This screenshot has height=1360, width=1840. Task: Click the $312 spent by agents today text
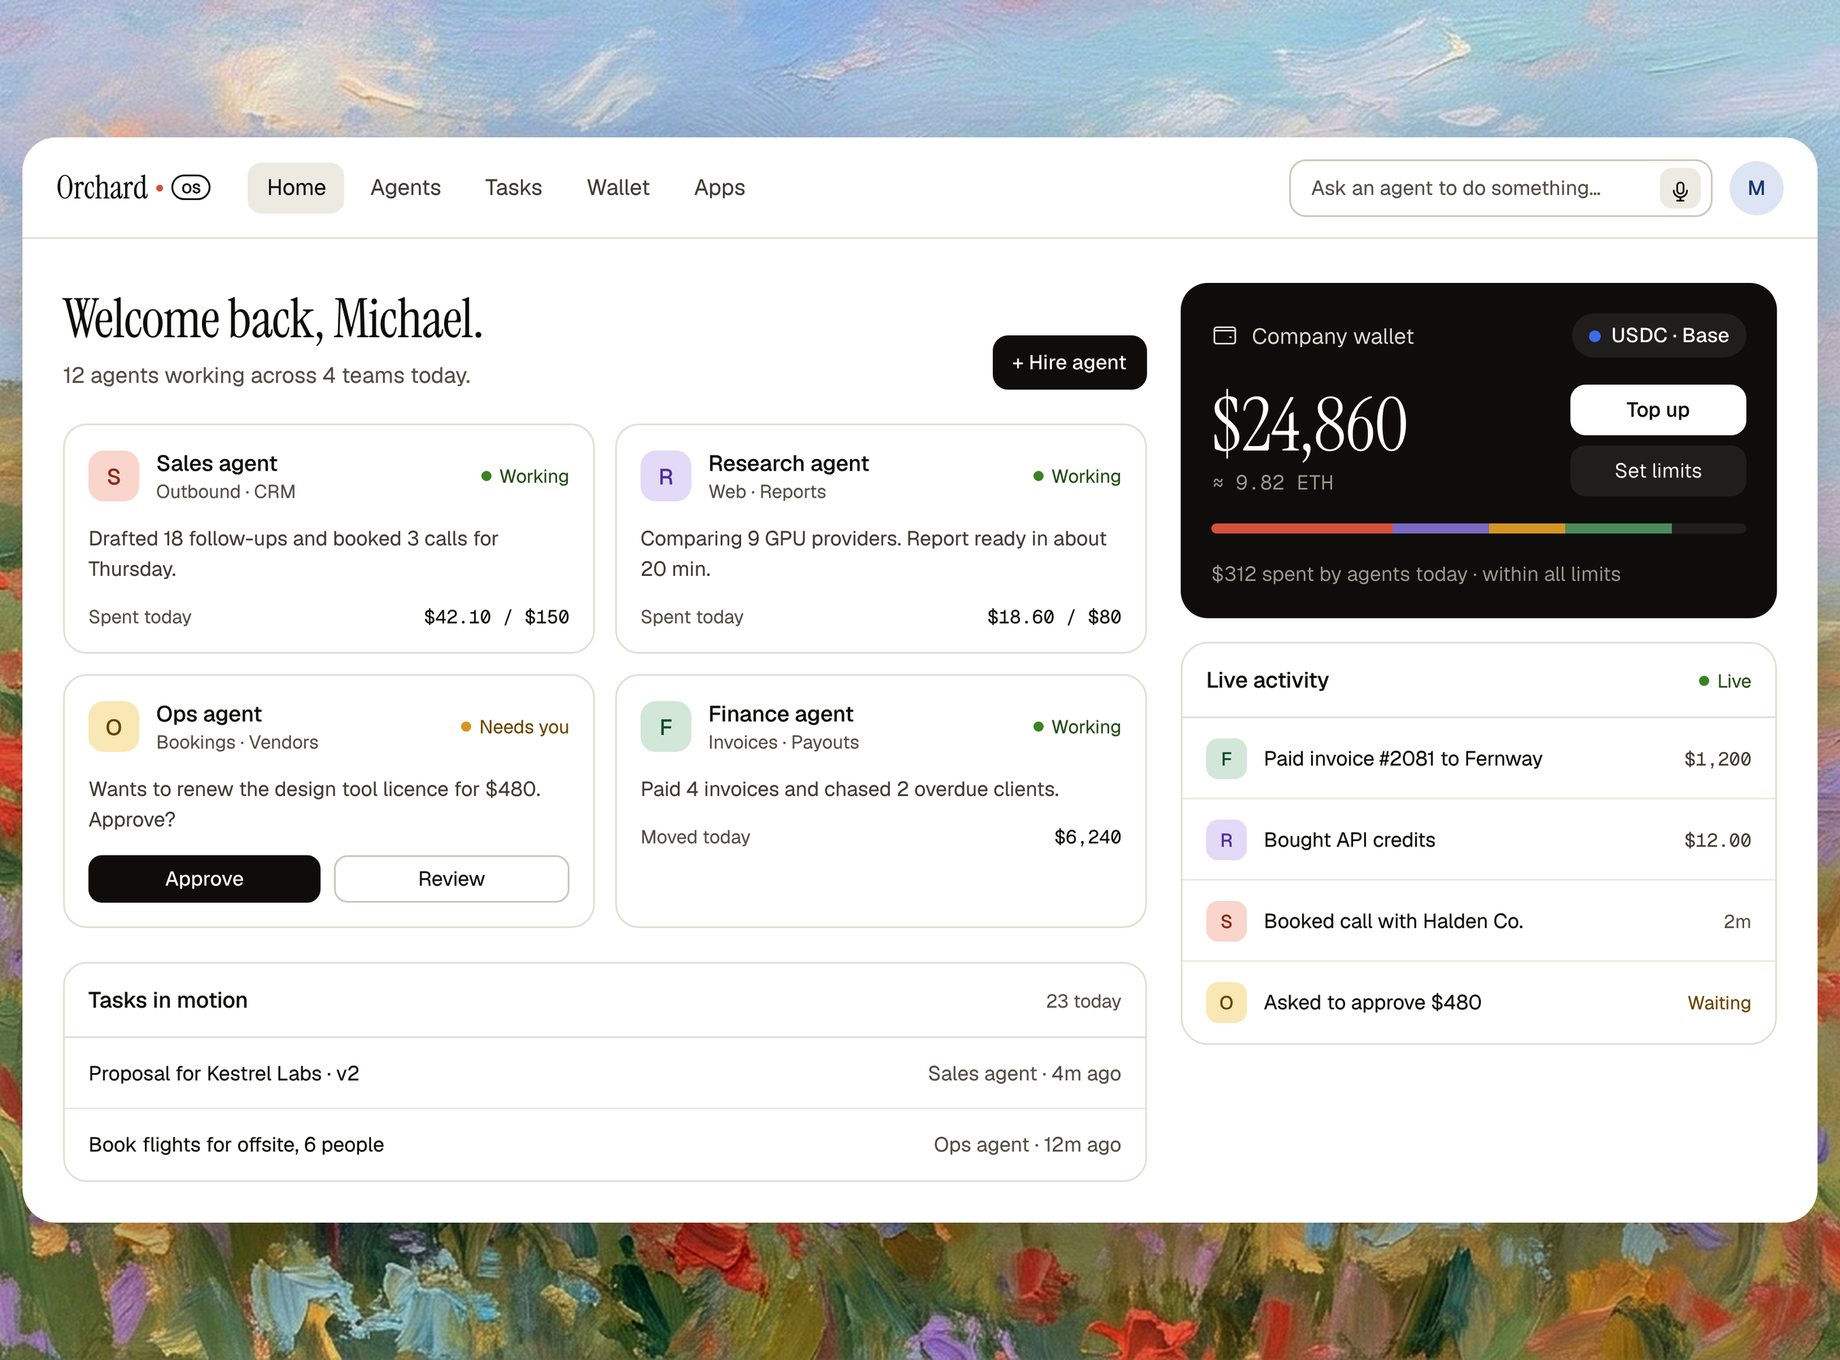[1416, 574]
